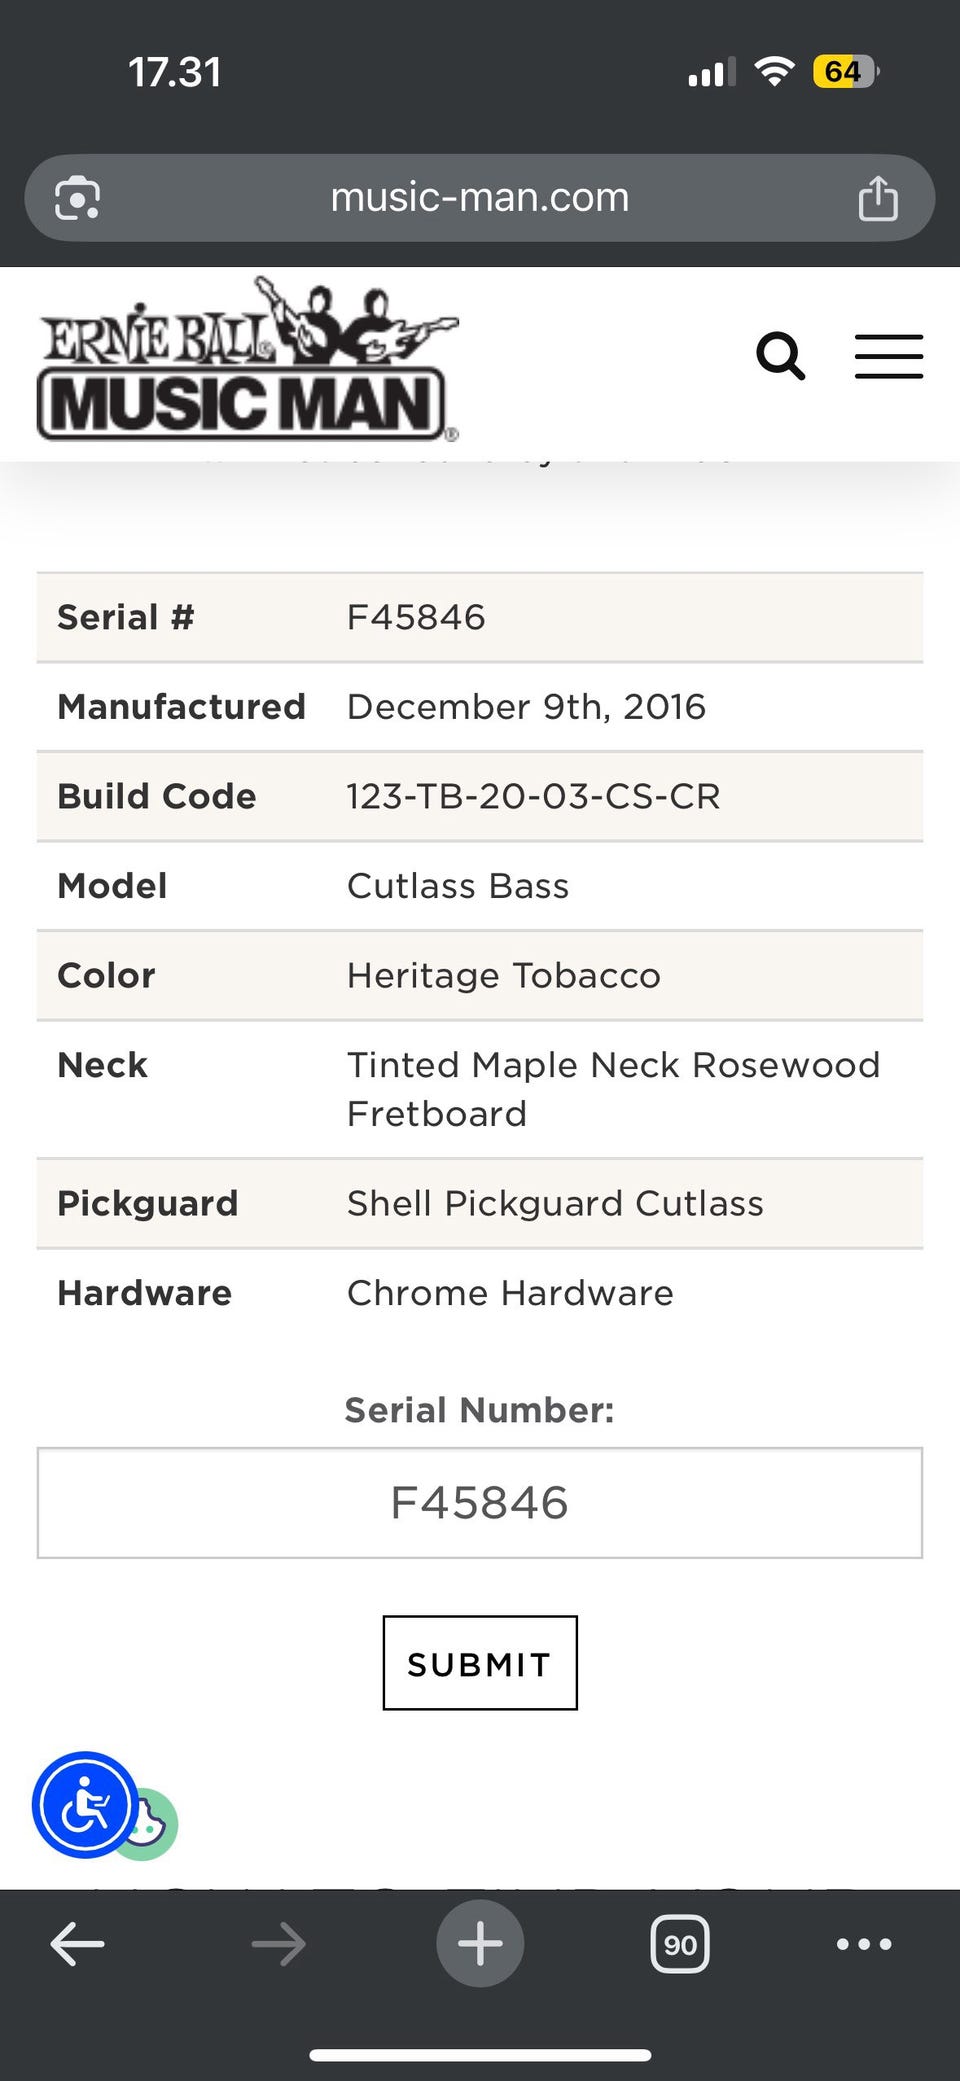Tap the share icon in address bar

coord(878,198)
